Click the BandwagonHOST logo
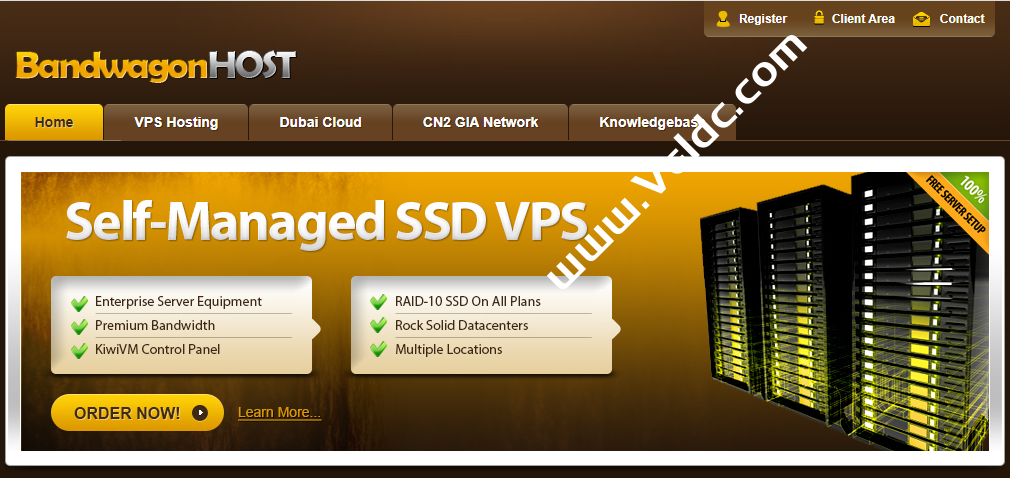1010x478 pixels. pyautogui.click(x=156, y=65)
